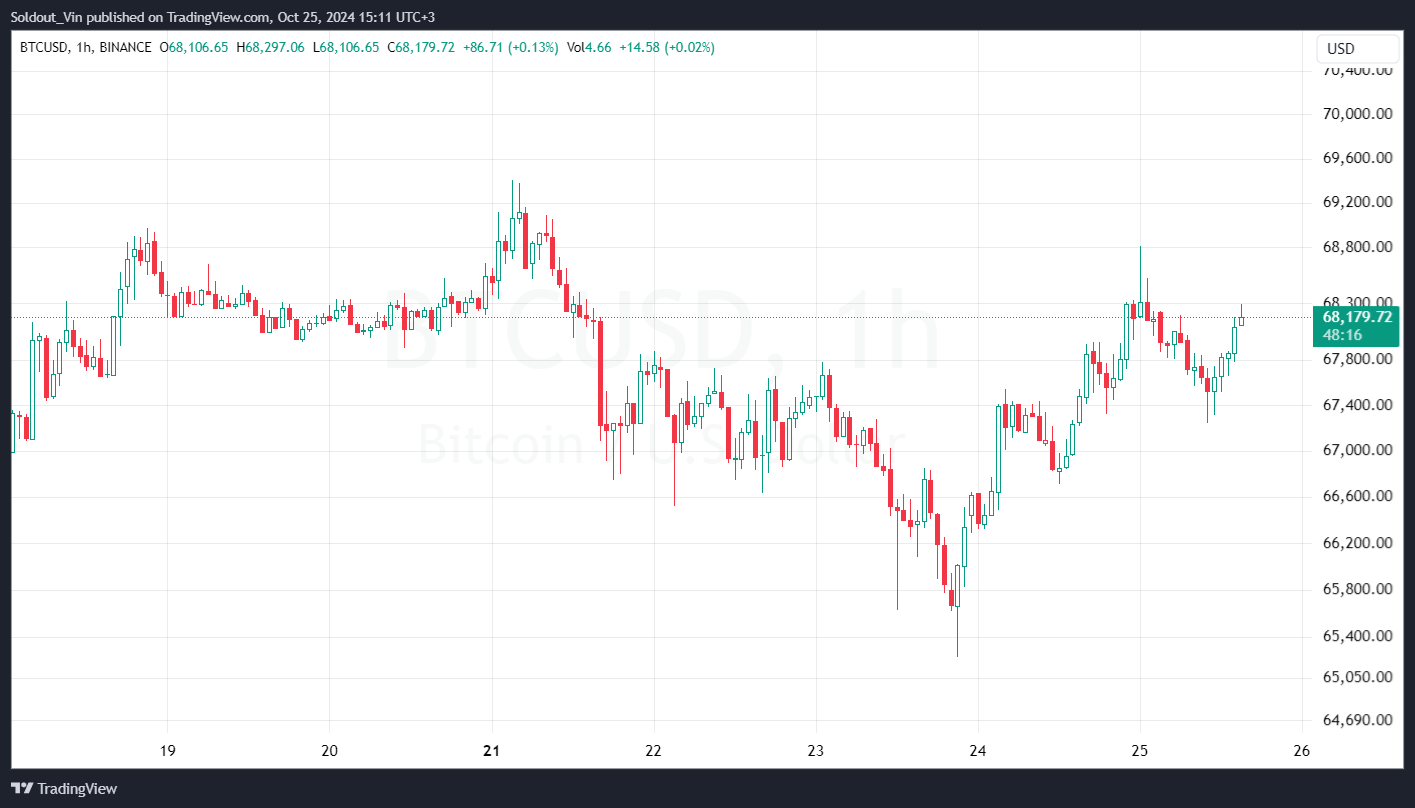Viewport: 1415px width, 808px height.
Task: Click the +14.58 (+0.02%) volume change
Action: [x=668, y=47]
